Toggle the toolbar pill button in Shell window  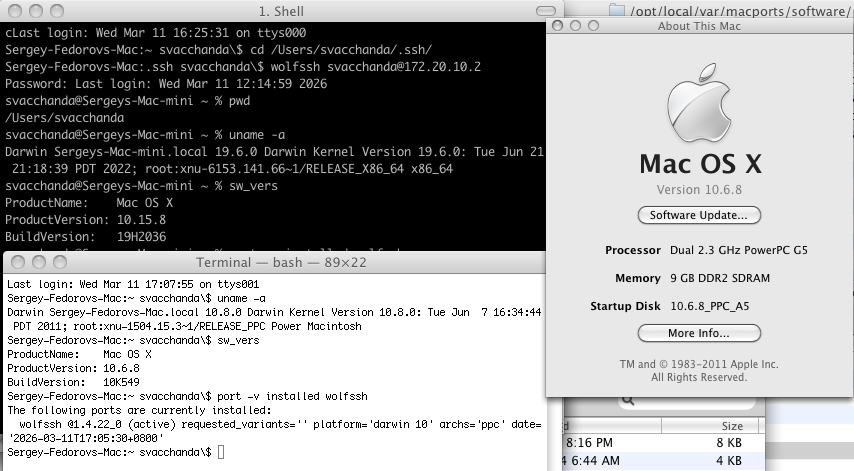pyautogui.click(x=546, y=11)
